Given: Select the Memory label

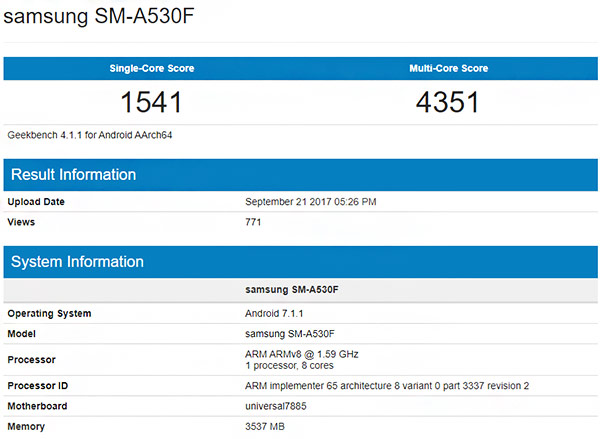Looking at the screenshot, I should 26,426.
